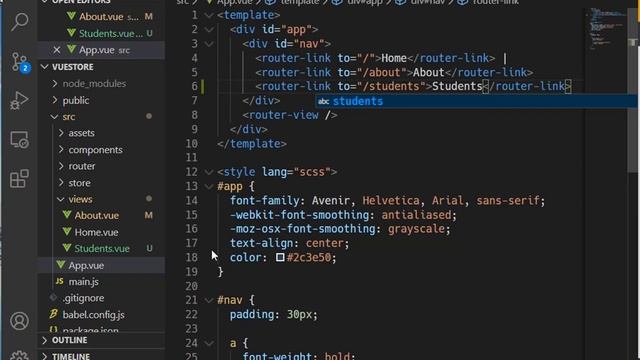
Task: Click router-view tag on line 8
Action: click(x=290, y=116)
